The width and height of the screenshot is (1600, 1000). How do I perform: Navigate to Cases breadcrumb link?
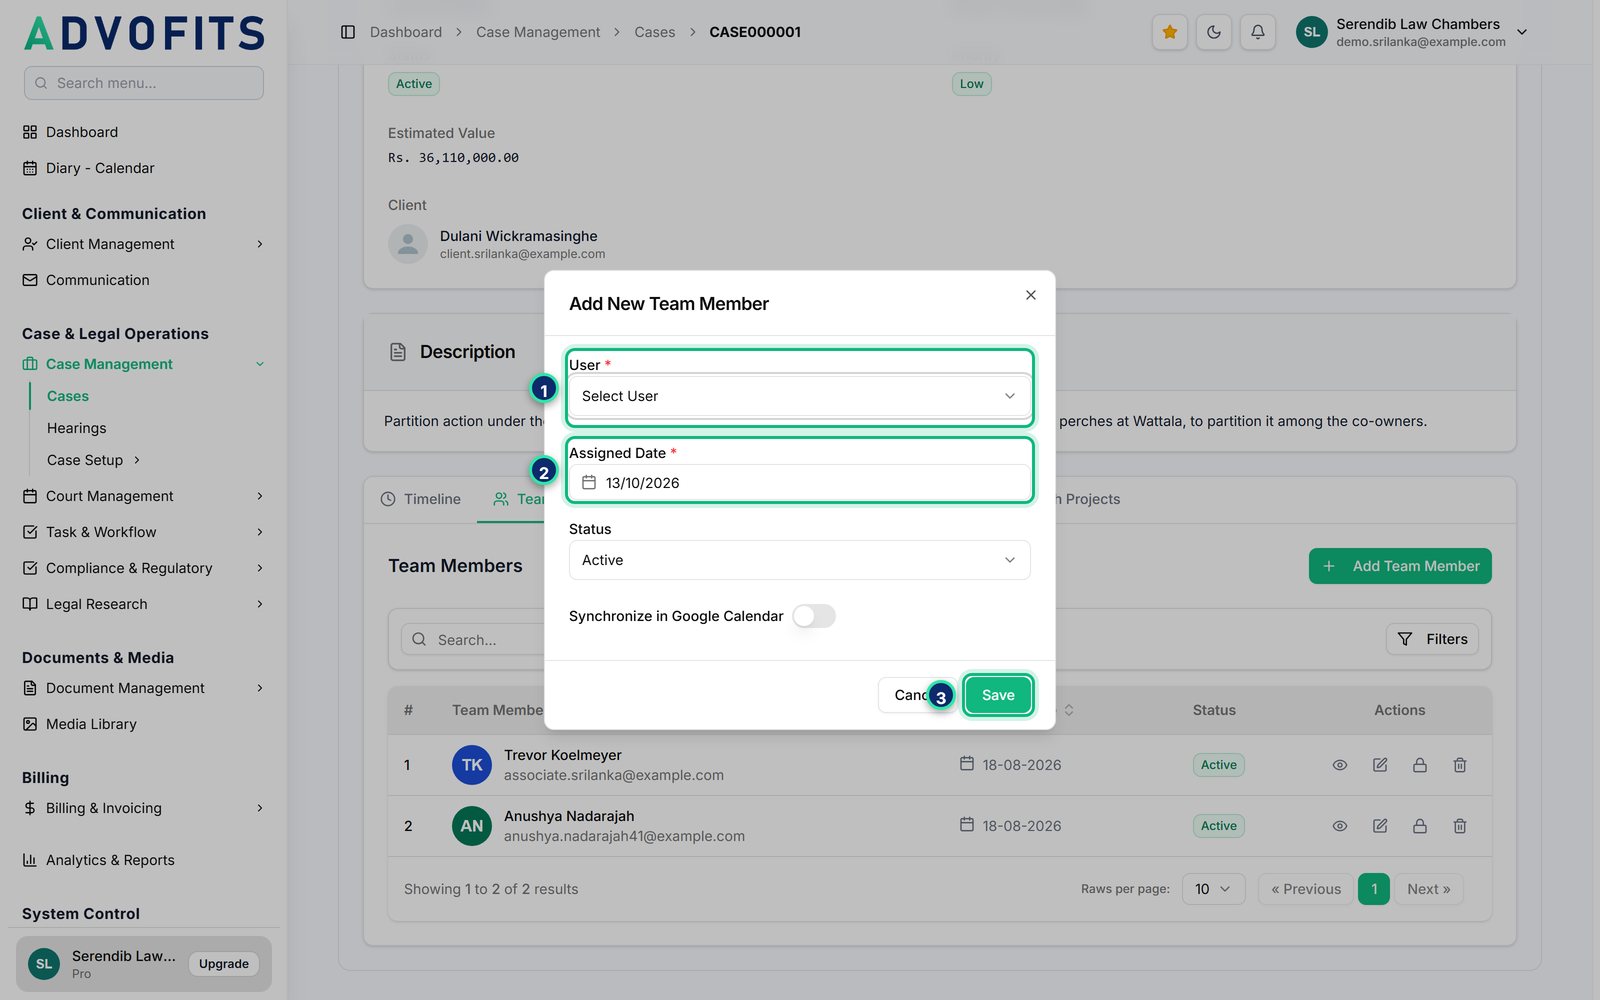pyautogui.click(x=655, y=32)
